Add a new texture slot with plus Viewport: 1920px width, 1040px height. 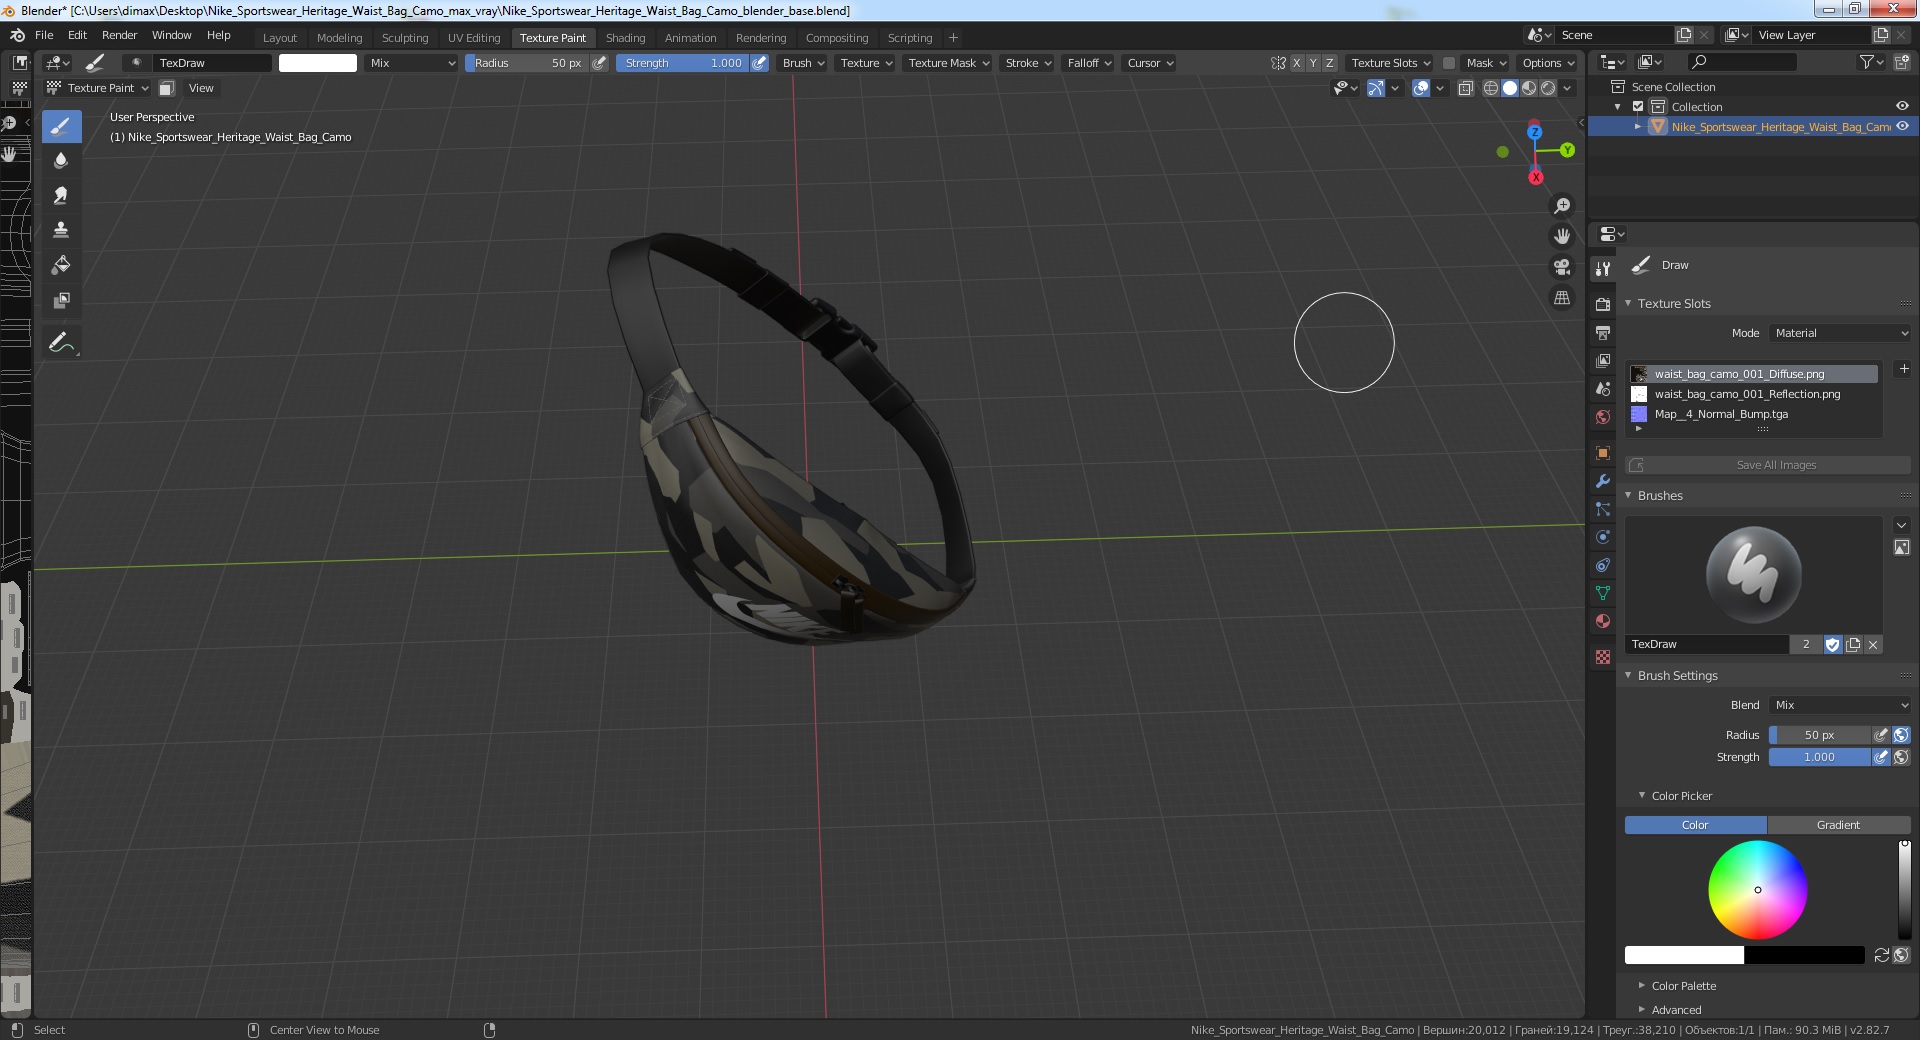pyautogui.click(x=1903, y=369)
